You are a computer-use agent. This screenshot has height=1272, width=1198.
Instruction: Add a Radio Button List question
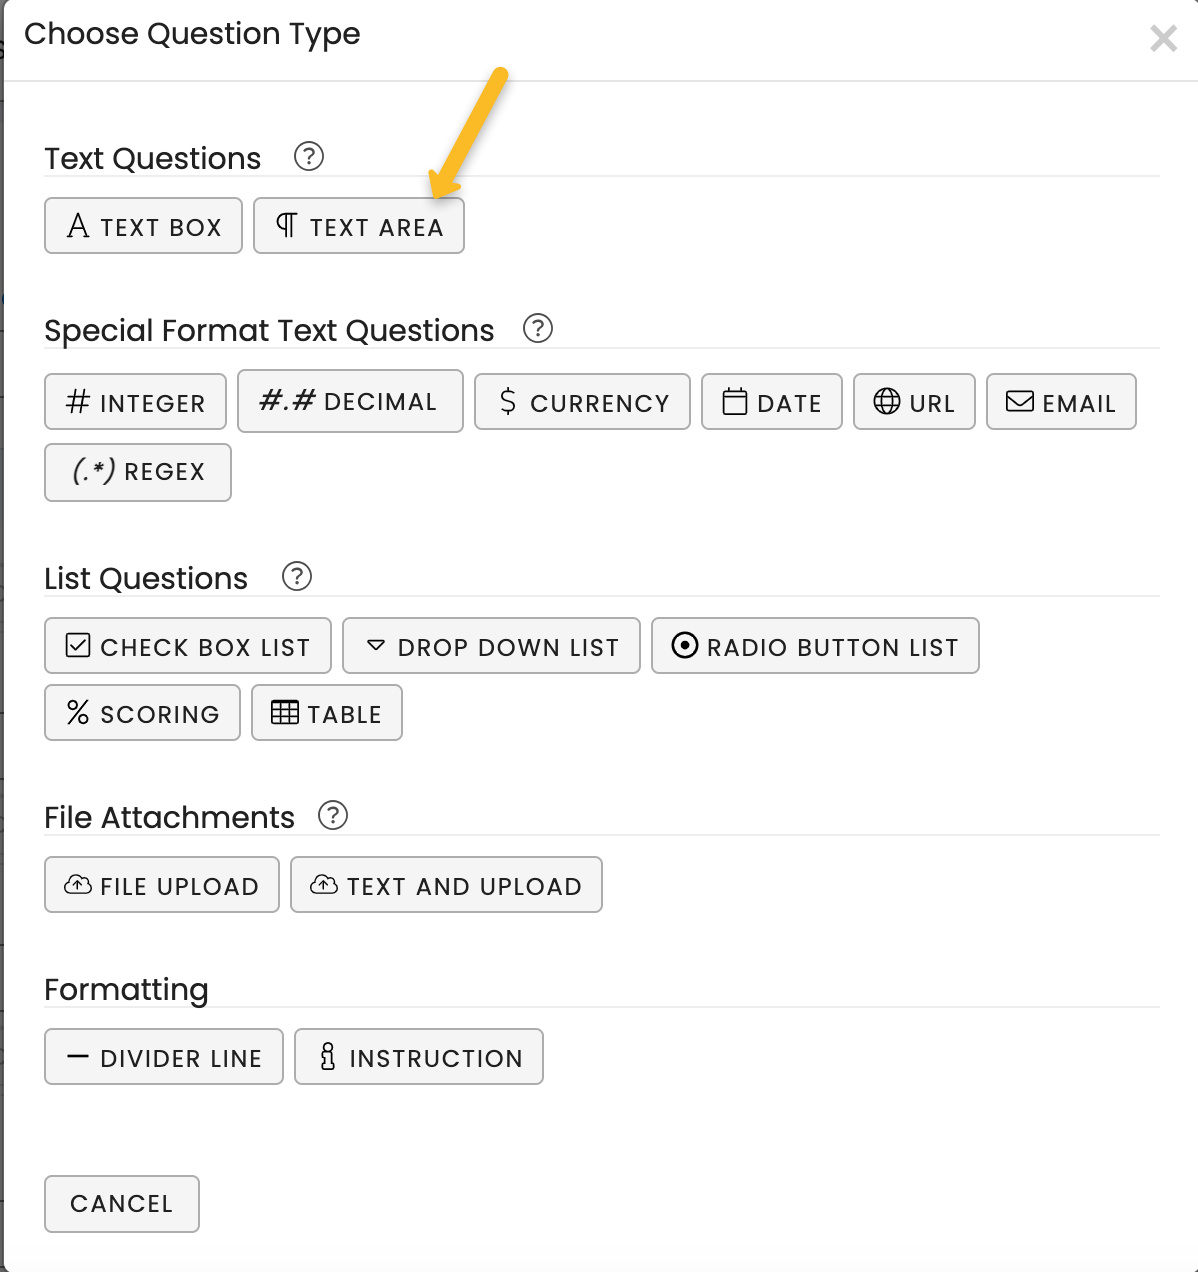pos(815,645)
